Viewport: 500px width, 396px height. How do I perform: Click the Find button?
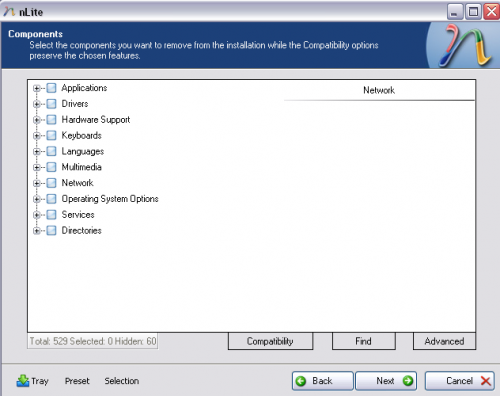pyautogui.click(x=364, y=341)
